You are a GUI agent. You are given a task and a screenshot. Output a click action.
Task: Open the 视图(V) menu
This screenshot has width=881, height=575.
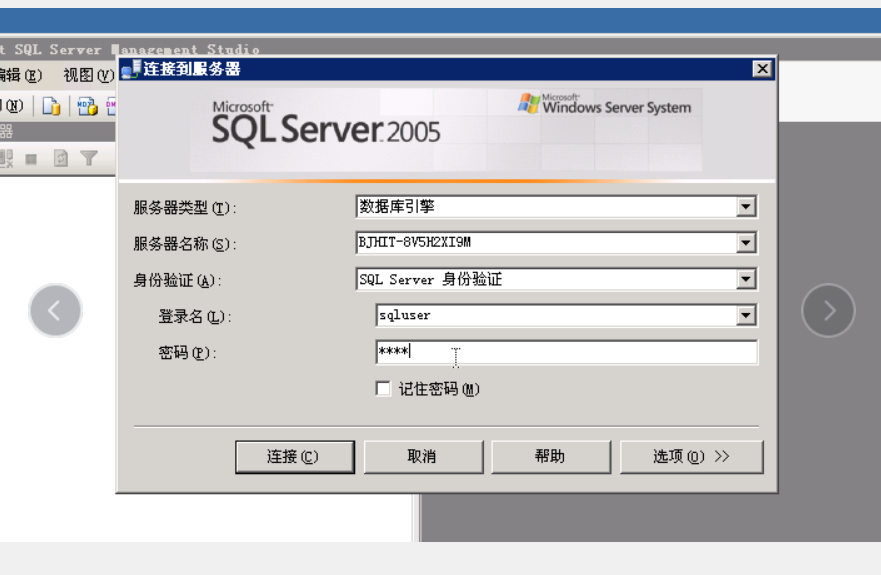click(x=88, y=75)
